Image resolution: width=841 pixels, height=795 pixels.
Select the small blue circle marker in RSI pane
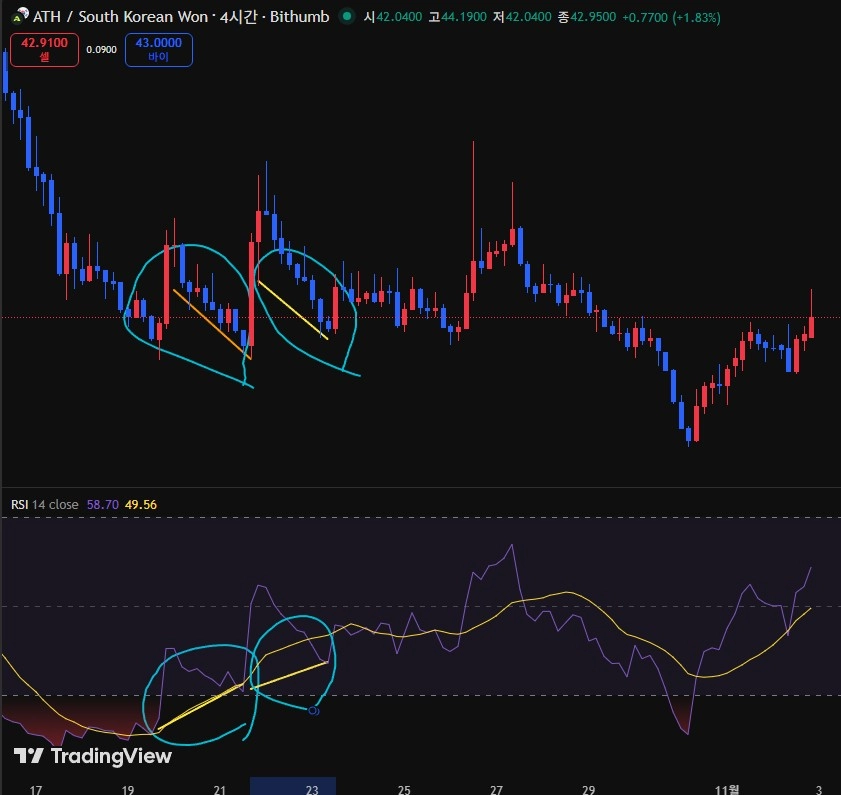click(x=313, y=711)
